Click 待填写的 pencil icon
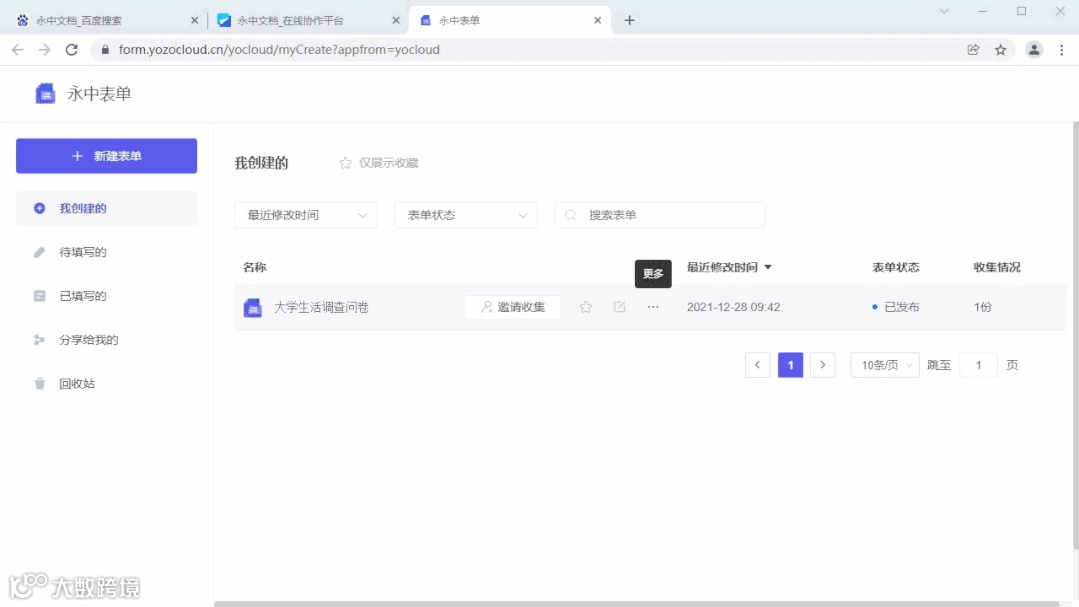The height and width of the screenshot is (607, 1079). tap(39, 252)
